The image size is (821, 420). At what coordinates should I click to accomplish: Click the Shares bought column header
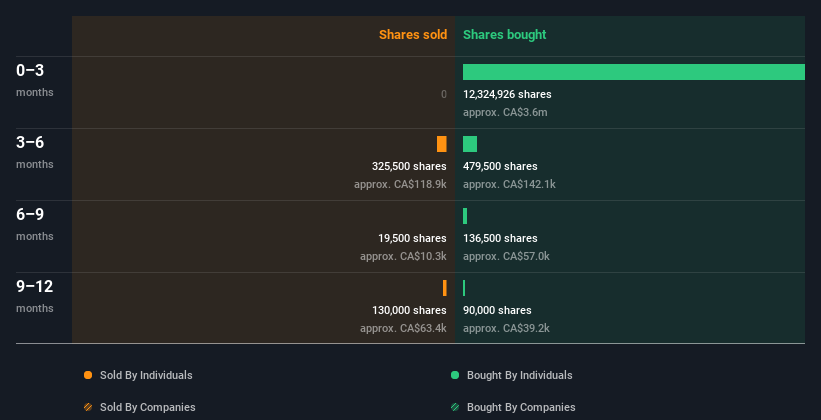point(505,35)
